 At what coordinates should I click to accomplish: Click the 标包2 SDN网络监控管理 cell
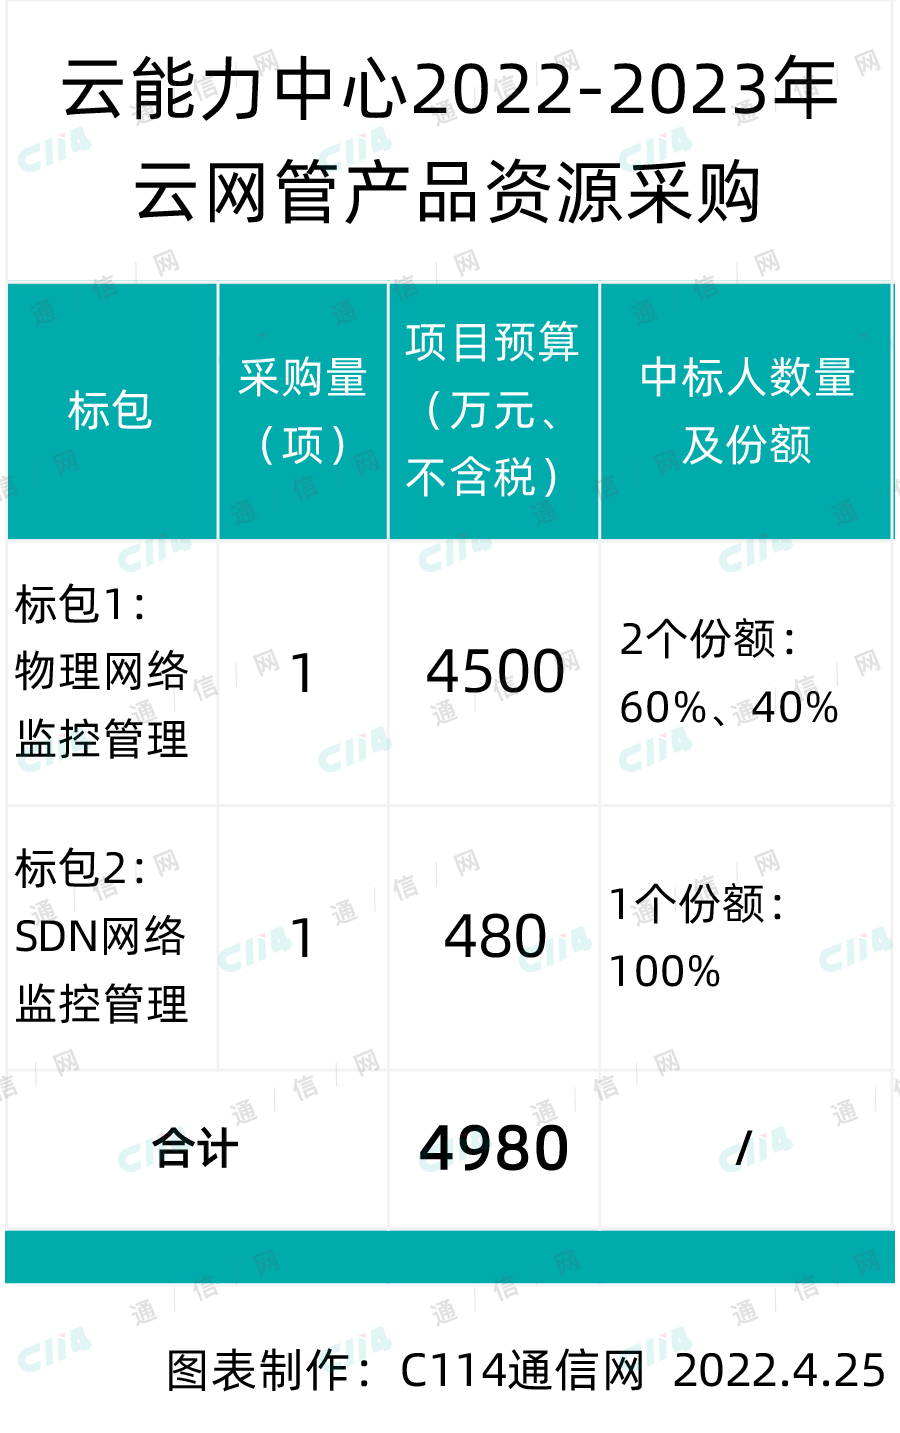[x=112, y=937]
